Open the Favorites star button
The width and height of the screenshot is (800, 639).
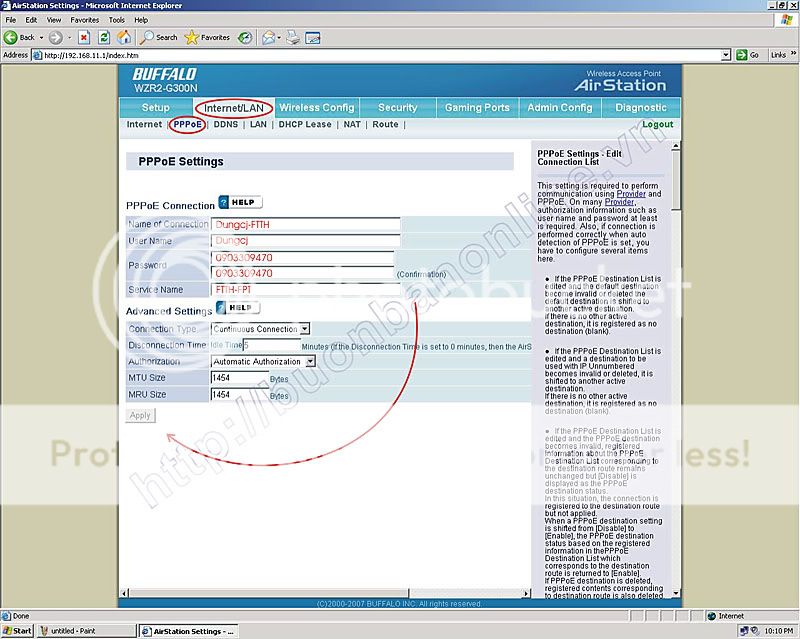coord(191,37)
